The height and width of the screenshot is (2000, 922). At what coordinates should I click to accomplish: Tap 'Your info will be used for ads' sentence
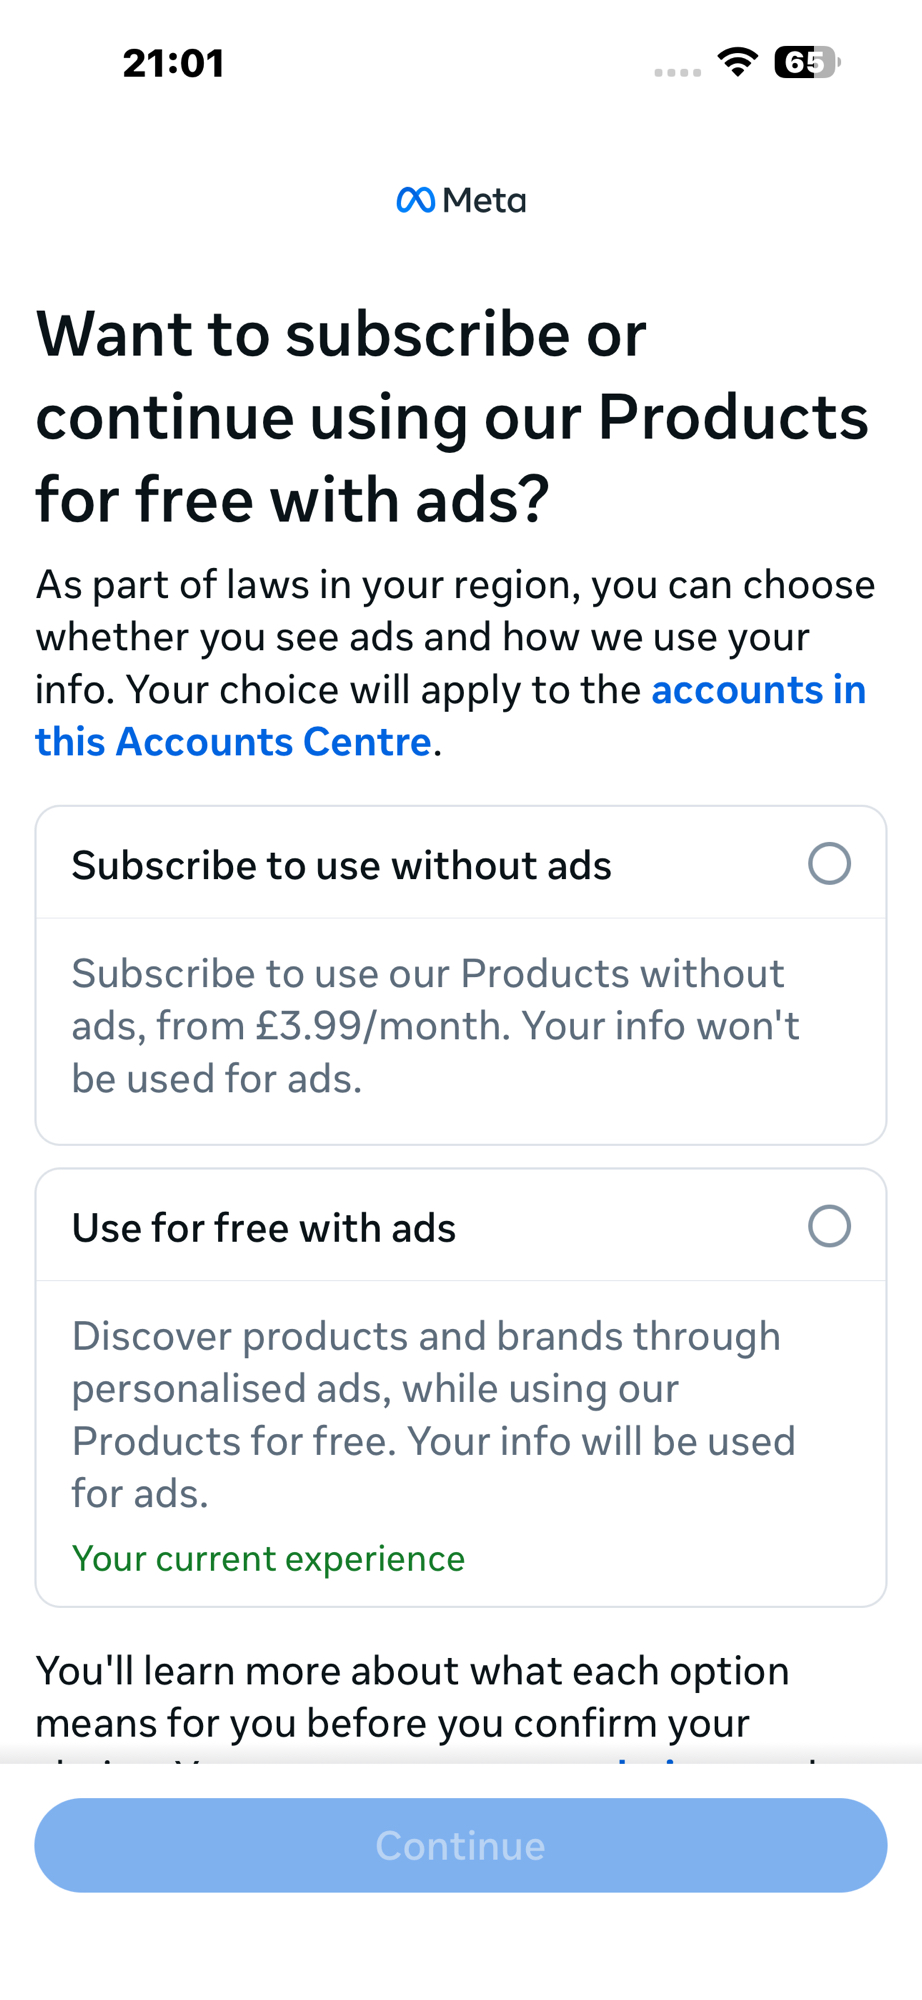click(600, 1442)
